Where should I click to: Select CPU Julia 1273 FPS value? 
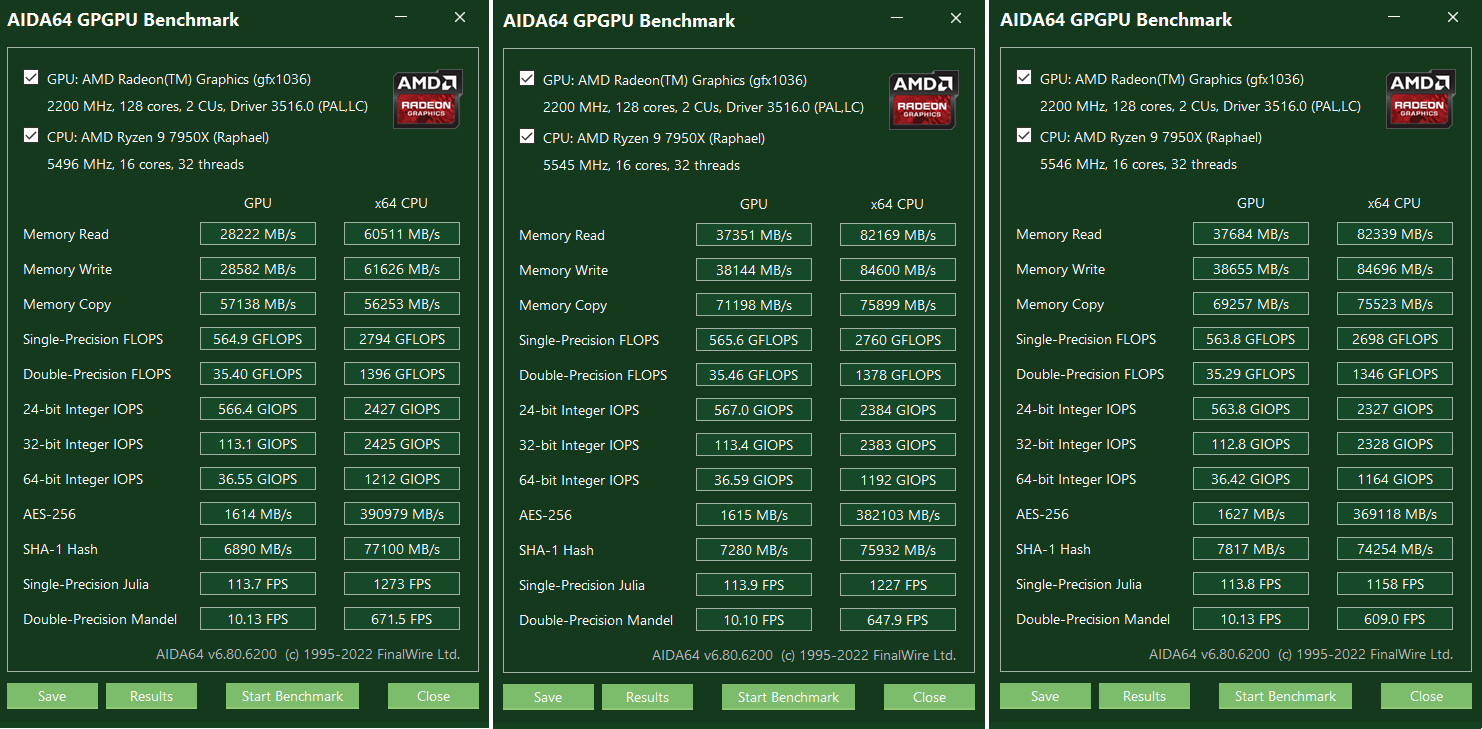402,584
